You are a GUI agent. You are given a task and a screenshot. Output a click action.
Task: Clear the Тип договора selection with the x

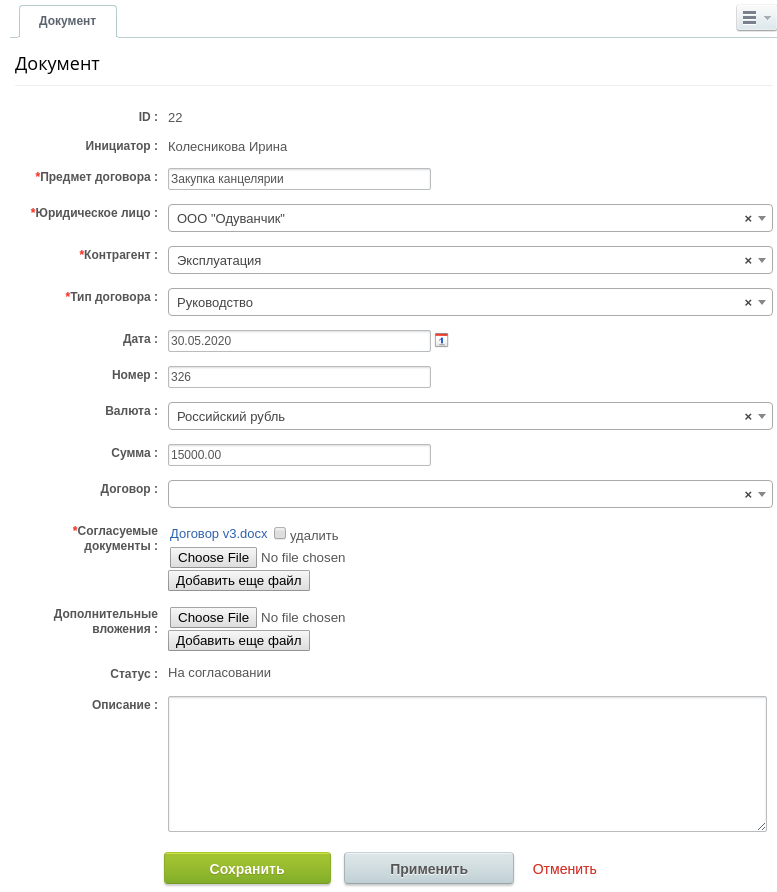(x=748, y=302)
